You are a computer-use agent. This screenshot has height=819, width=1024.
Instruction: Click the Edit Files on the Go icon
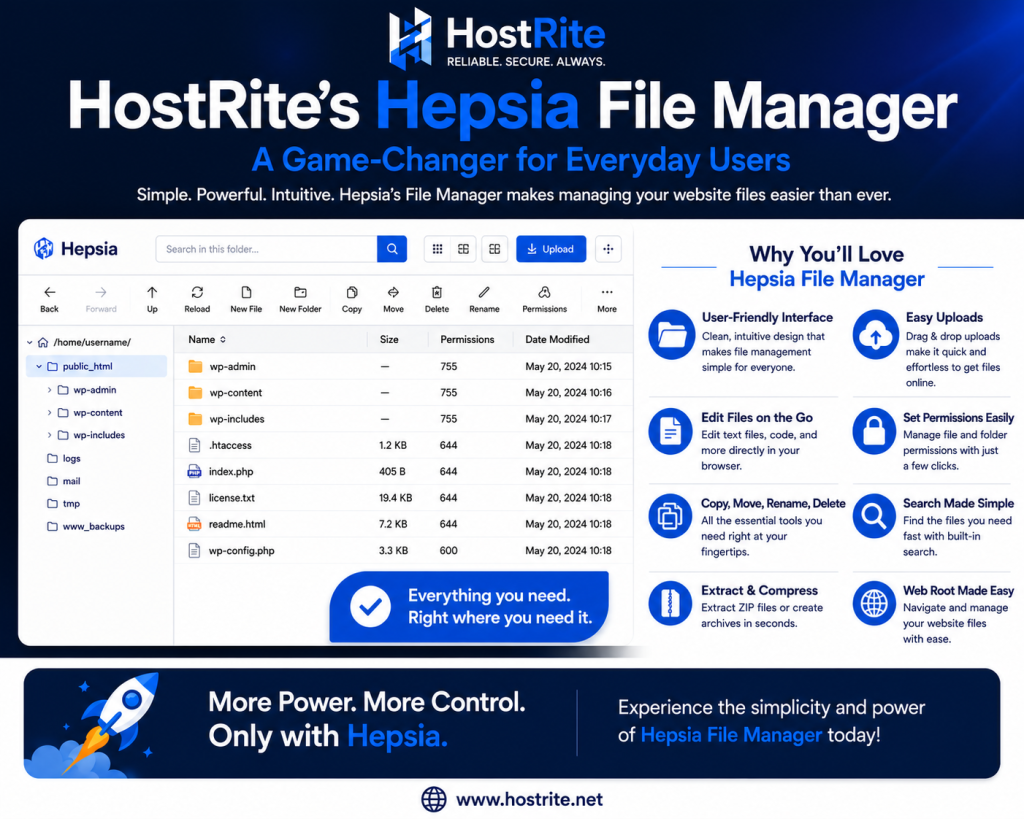click(670, 432)
